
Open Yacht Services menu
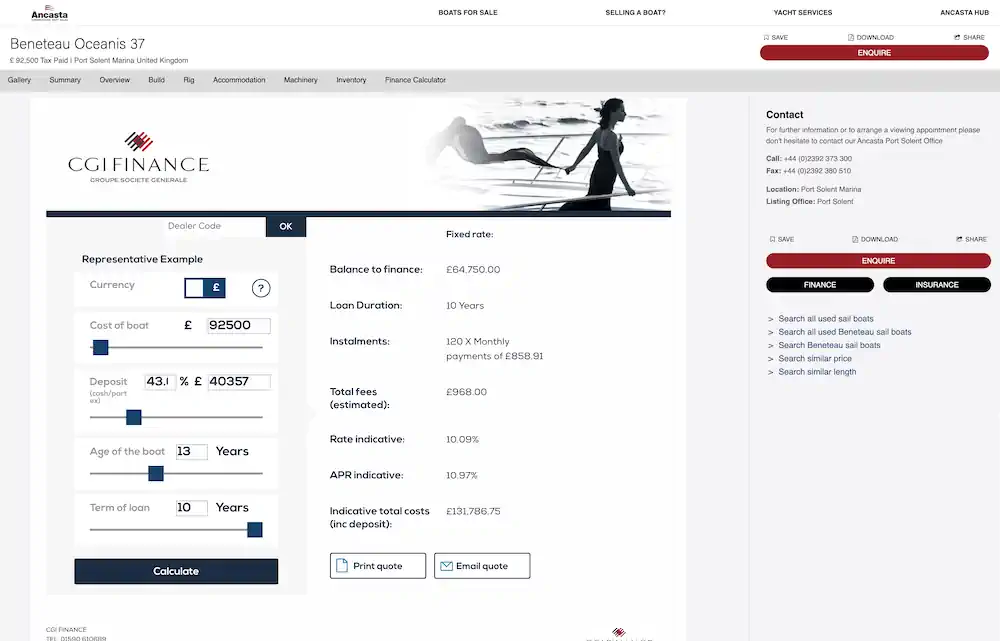(802, 13)
